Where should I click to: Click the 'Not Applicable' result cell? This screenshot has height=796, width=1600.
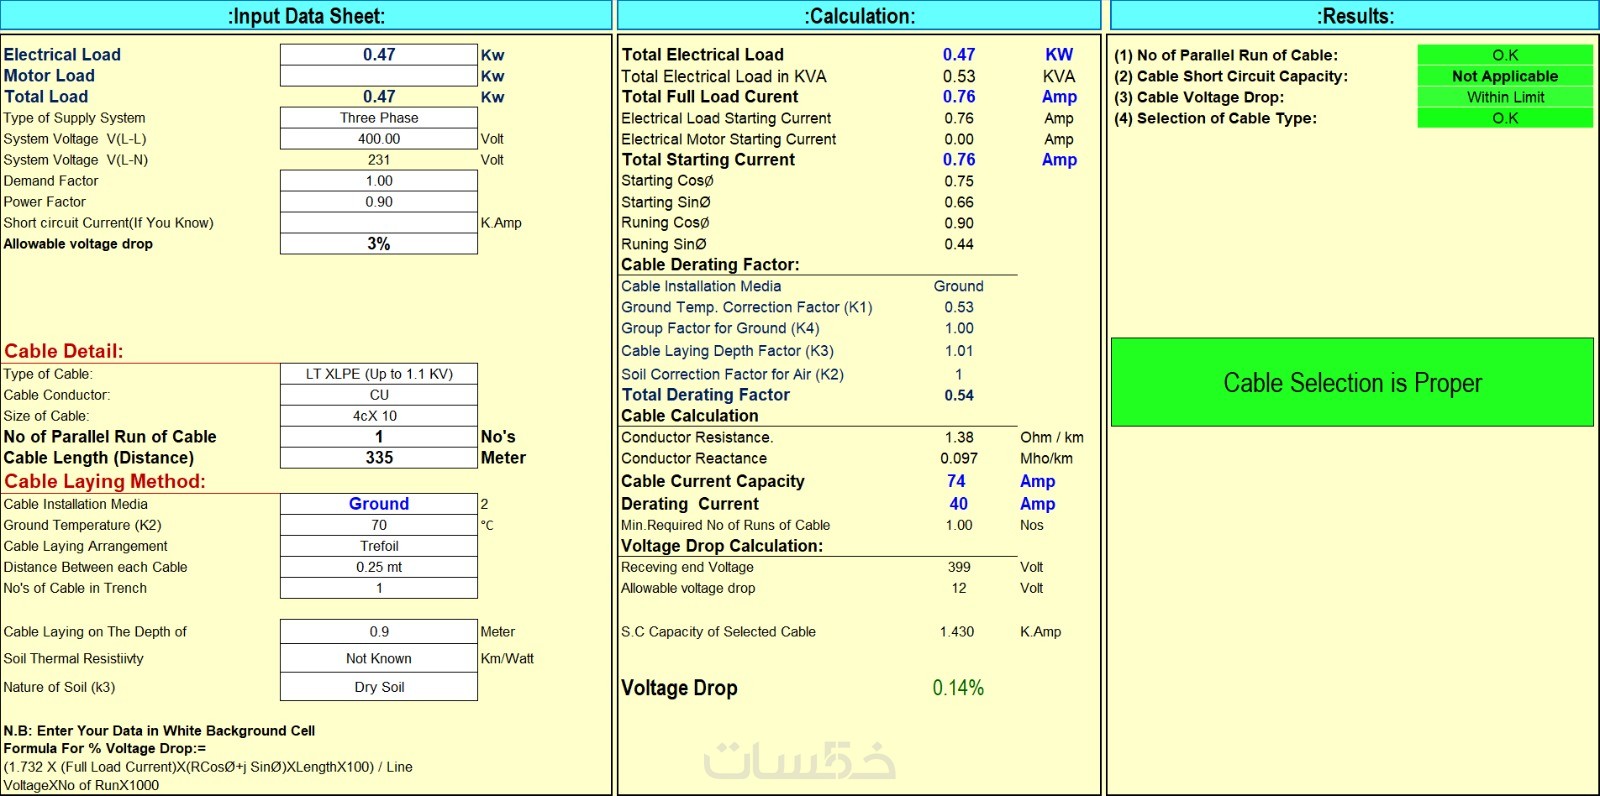[x=1505, y=76]
